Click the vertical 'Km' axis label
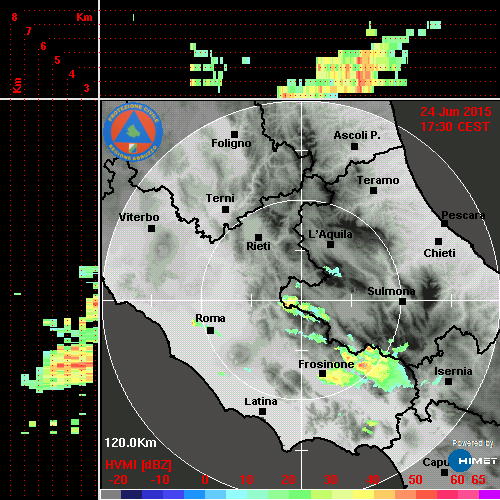Viewport: 500px width, 500px height. pos(17,85)
